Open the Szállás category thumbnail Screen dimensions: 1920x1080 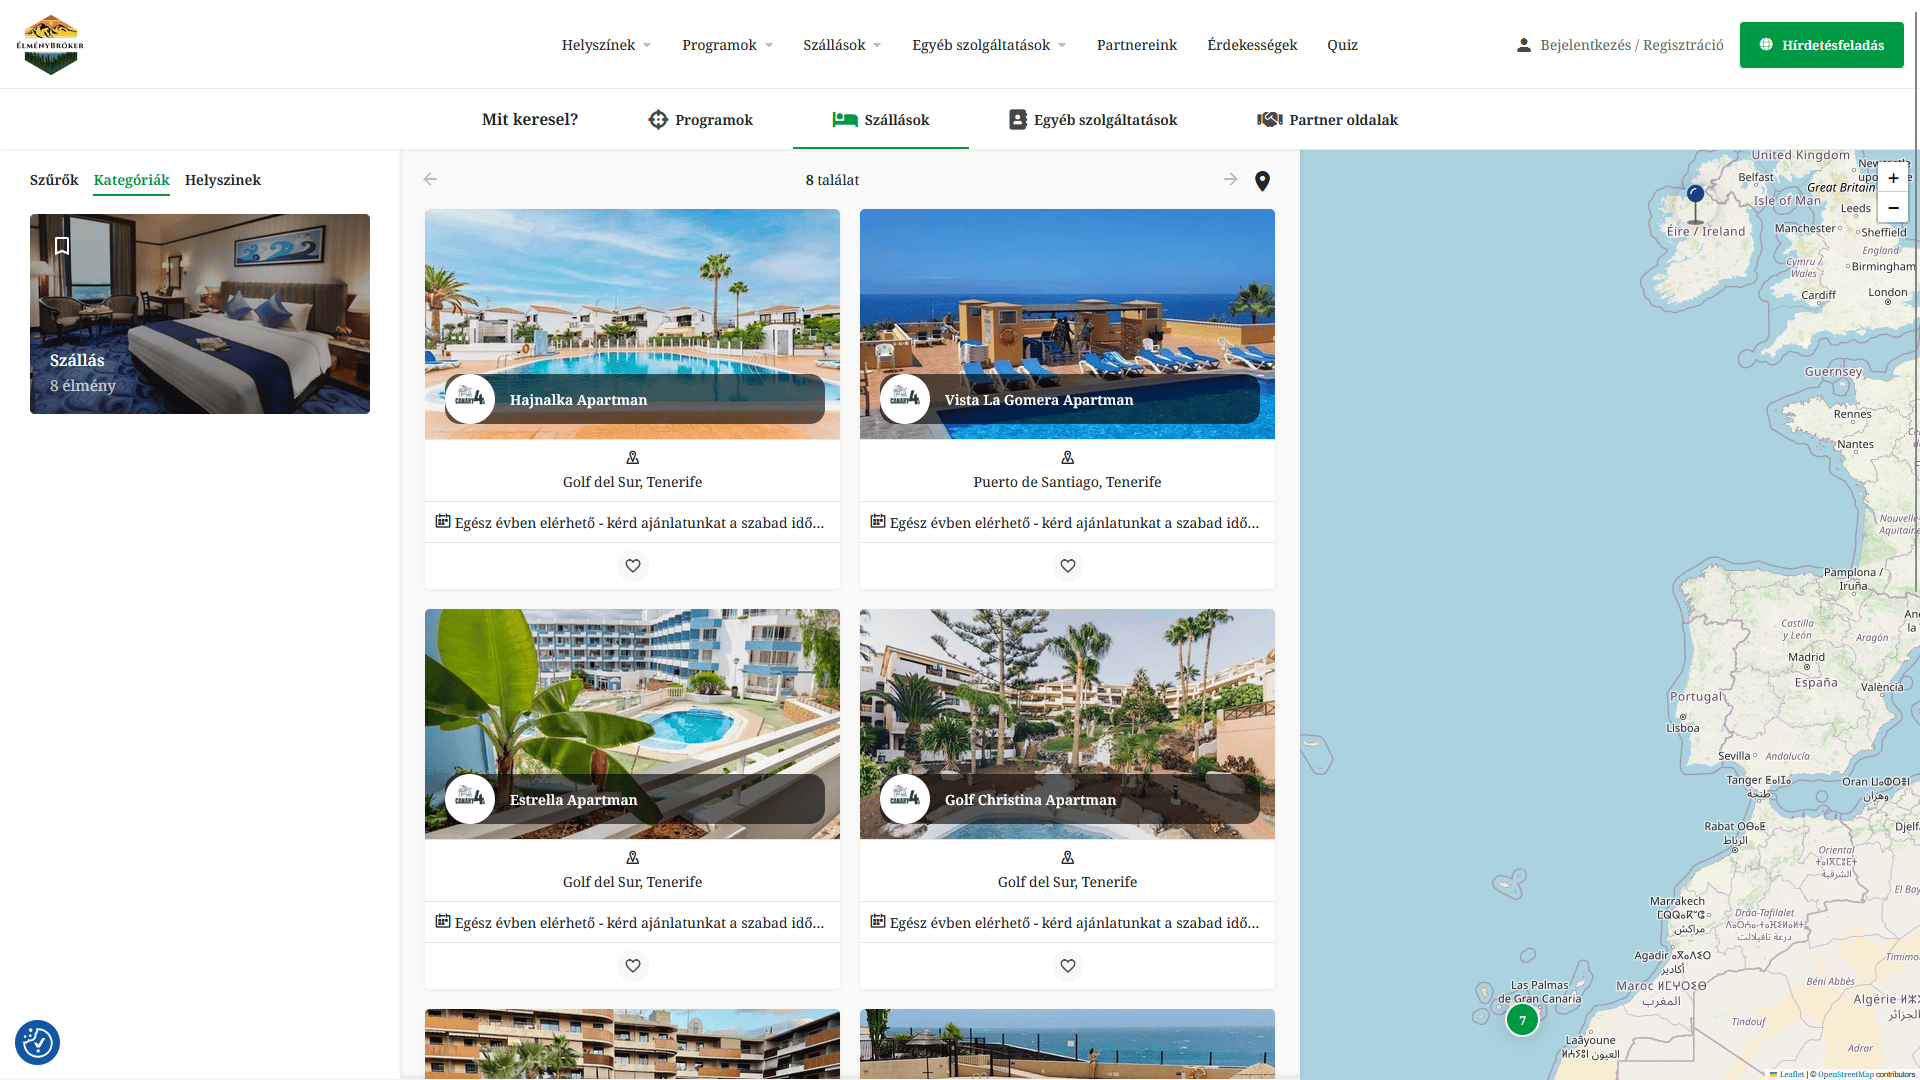click(200, 314)
